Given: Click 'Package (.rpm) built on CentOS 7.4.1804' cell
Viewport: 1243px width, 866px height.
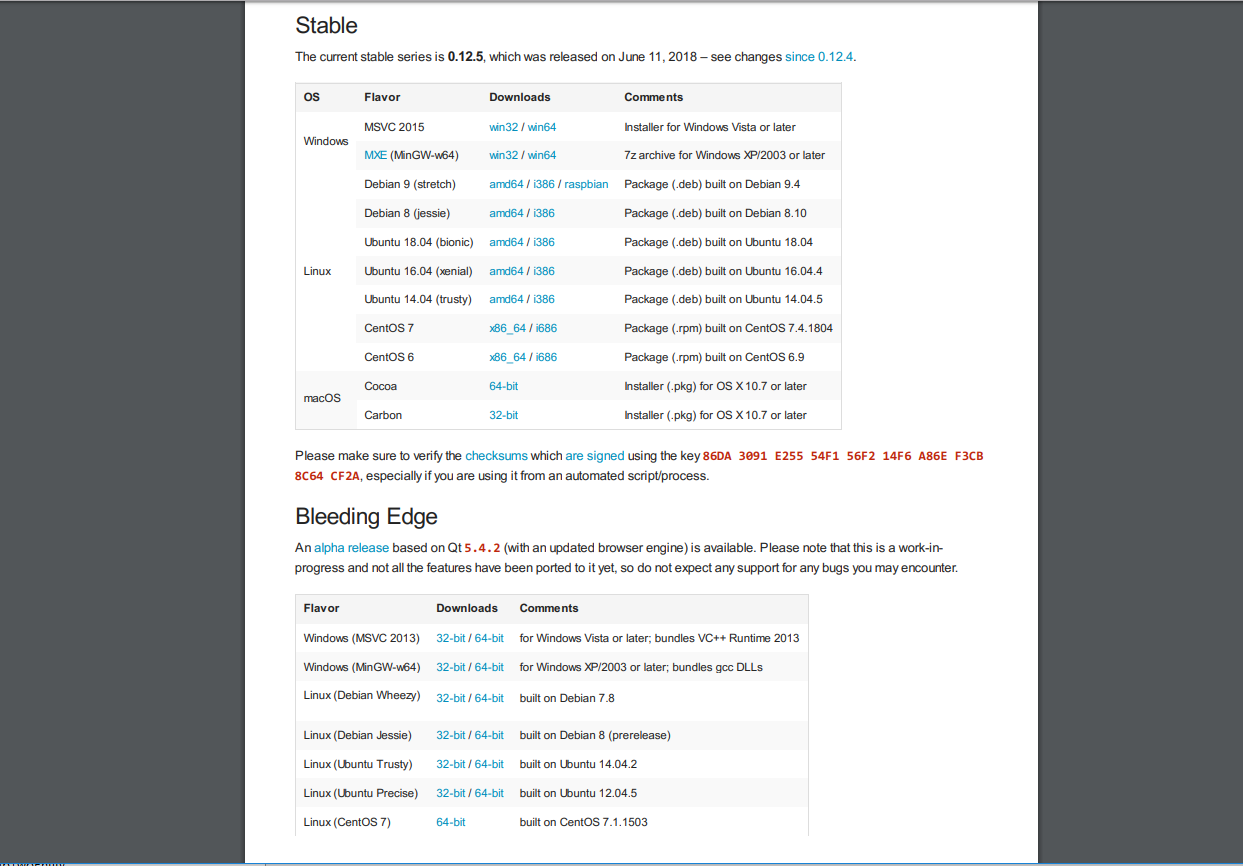Looking at the screenshot, I should pyautogui.click(x=728, y=328).
